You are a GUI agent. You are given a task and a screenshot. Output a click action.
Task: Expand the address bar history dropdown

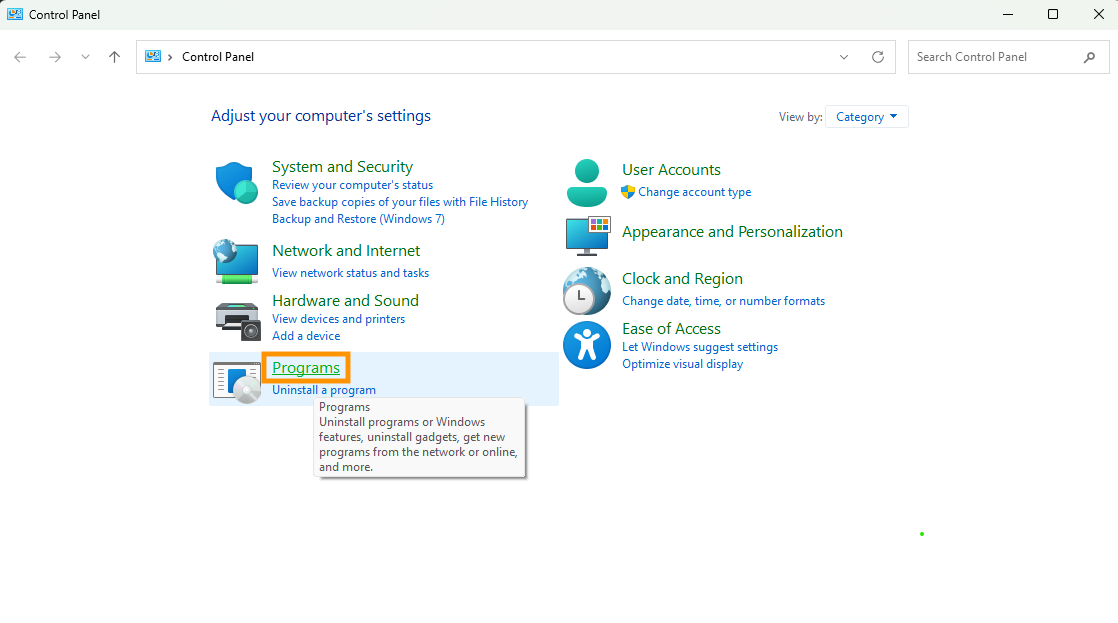[843, 57]
